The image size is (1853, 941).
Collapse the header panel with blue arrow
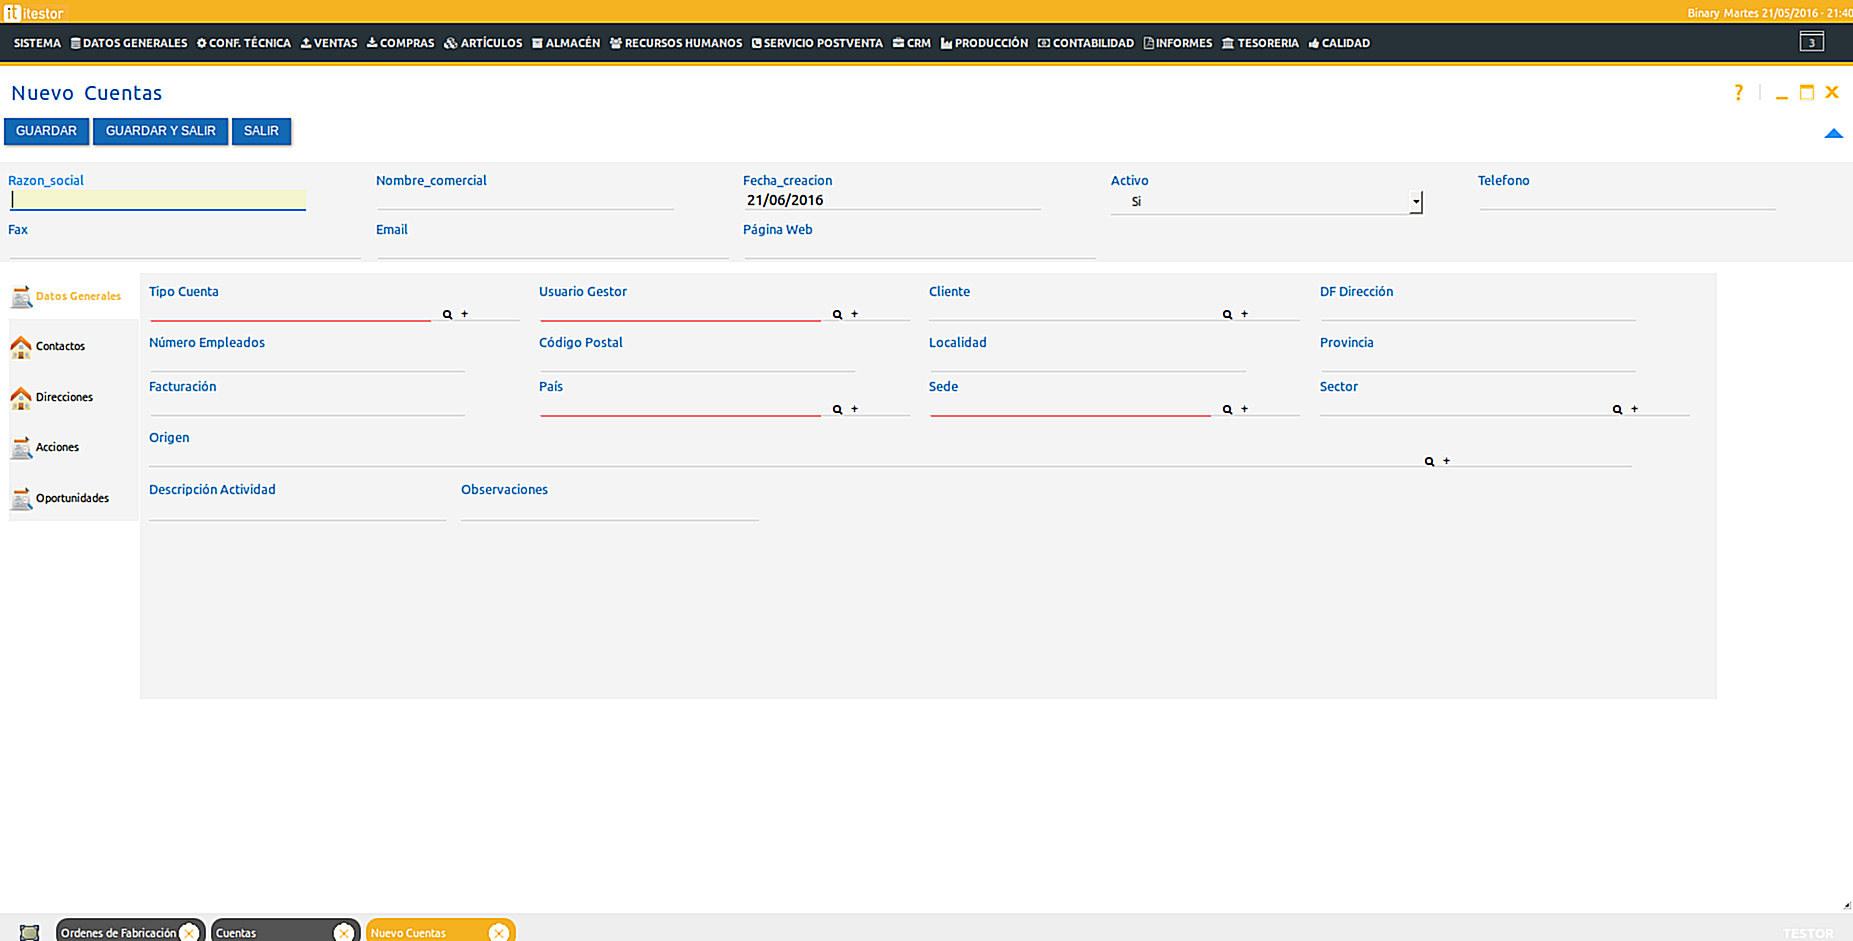[x=1833, y=134]
